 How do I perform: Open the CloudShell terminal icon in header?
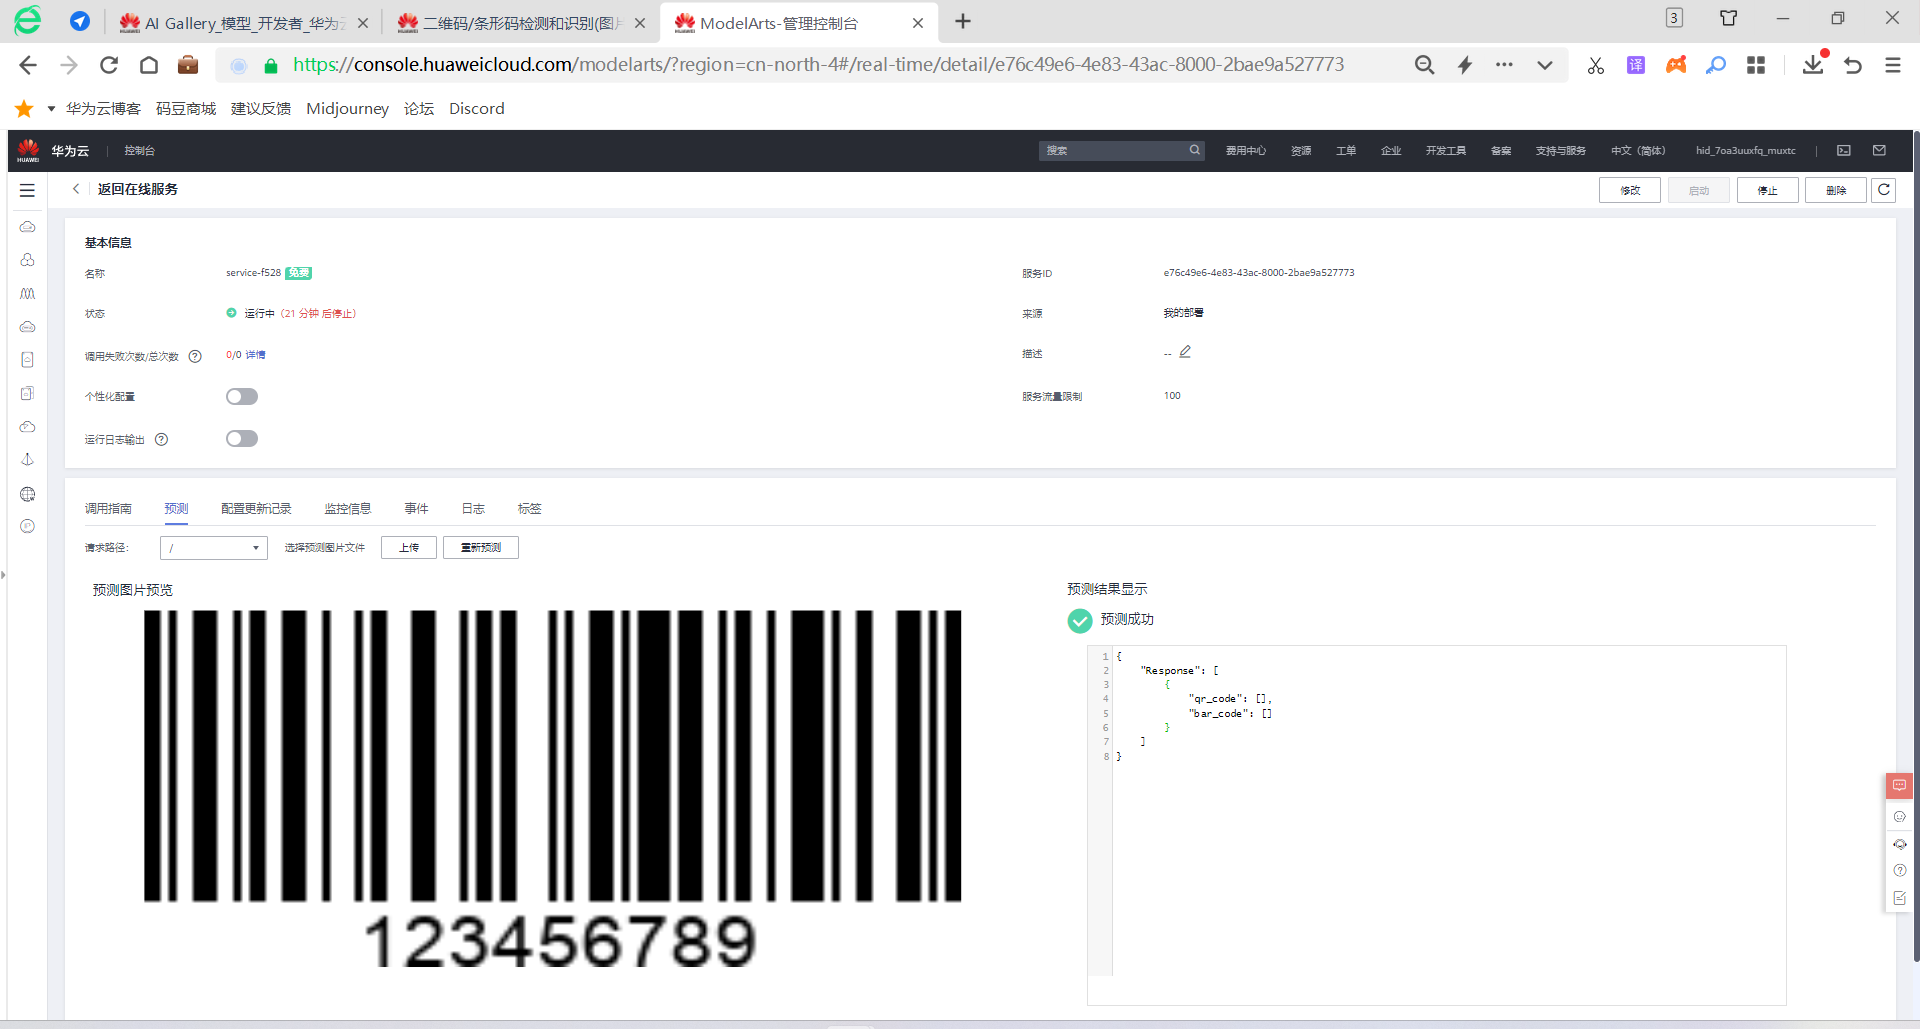[1844, 151]
